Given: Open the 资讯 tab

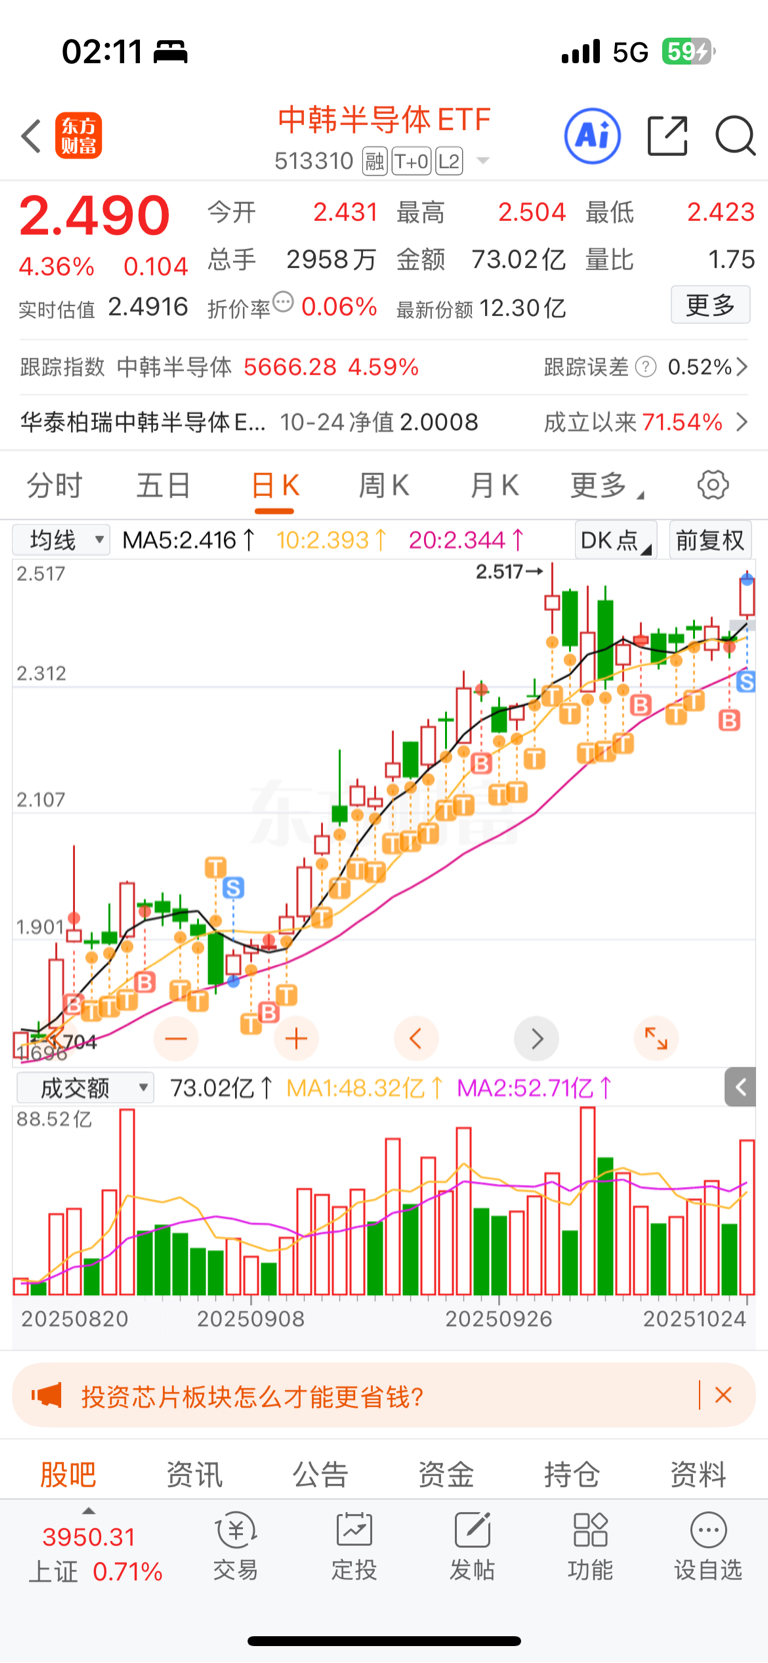Looking at the screenshot, I should click(194, 1474).
